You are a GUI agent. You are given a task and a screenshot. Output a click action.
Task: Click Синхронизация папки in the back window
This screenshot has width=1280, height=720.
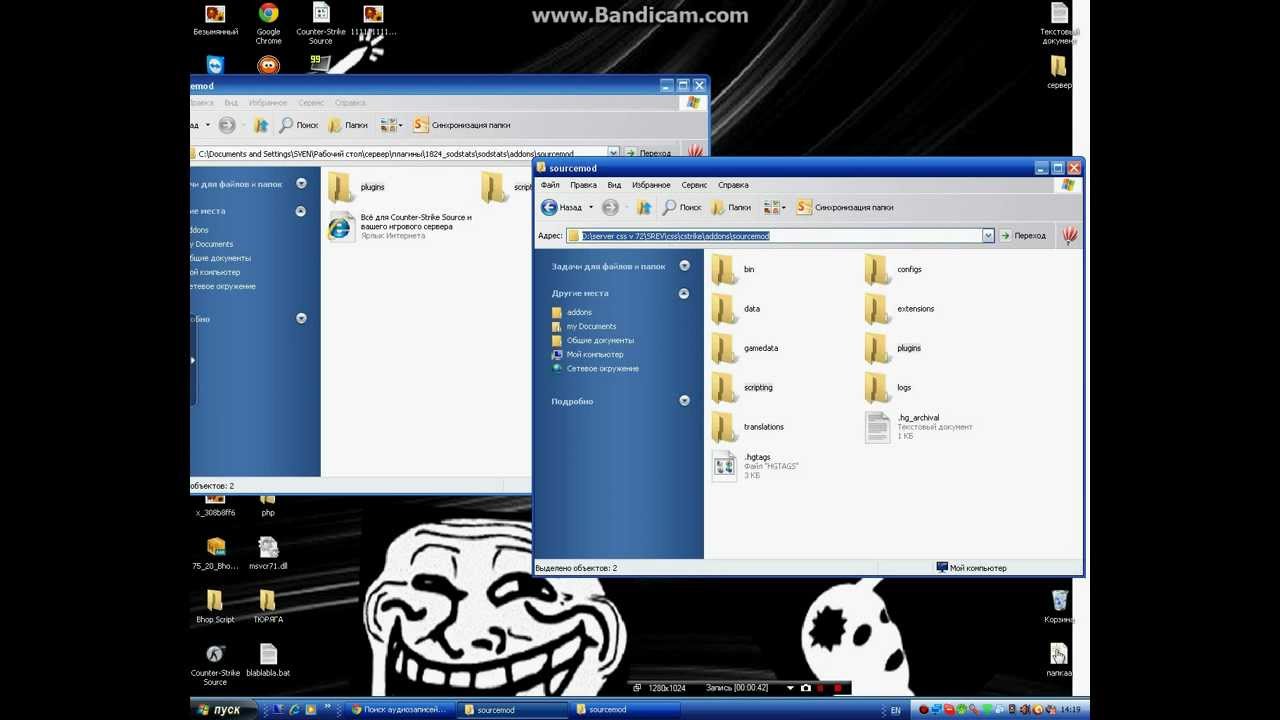tap(461, 125)
